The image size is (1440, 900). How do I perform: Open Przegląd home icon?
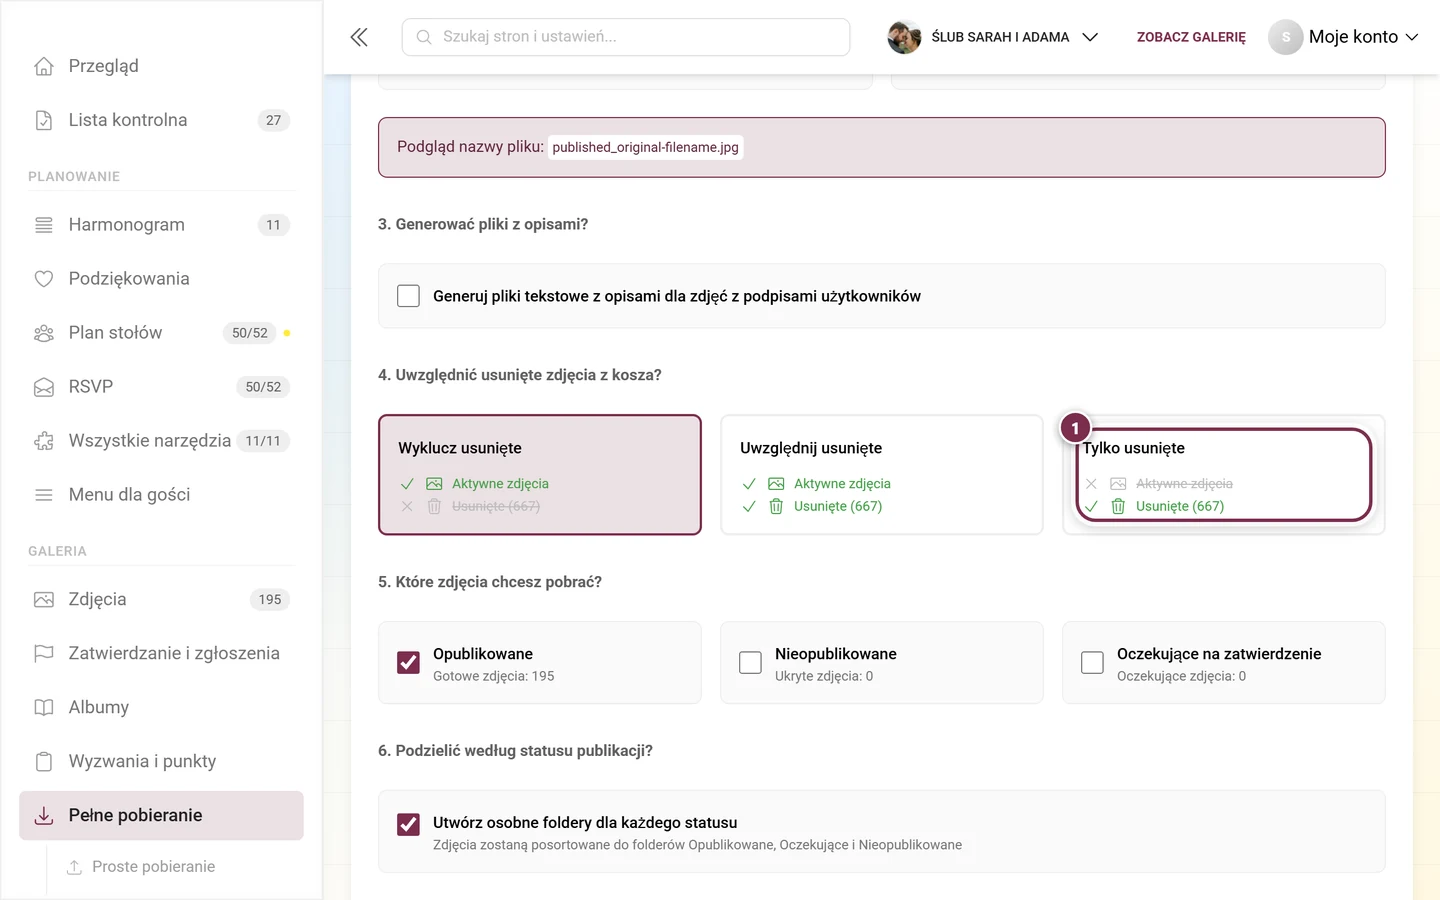[x=44, y=66]
